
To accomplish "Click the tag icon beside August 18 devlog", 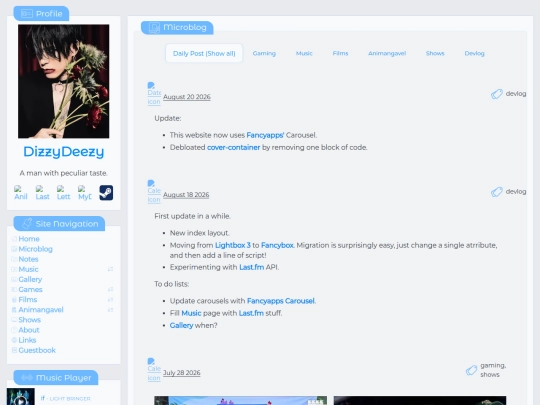I will 497,191.
